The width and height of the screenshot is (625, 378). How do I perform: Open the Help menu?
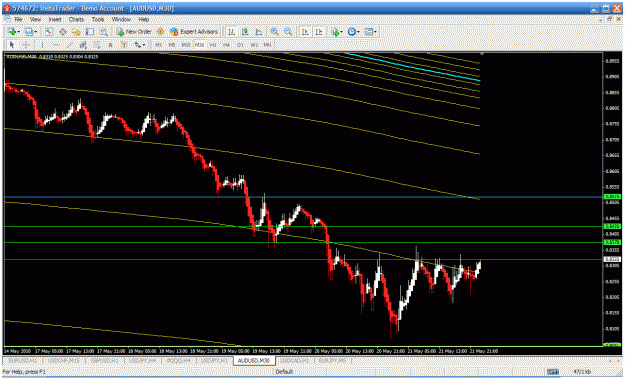(143, 19)
